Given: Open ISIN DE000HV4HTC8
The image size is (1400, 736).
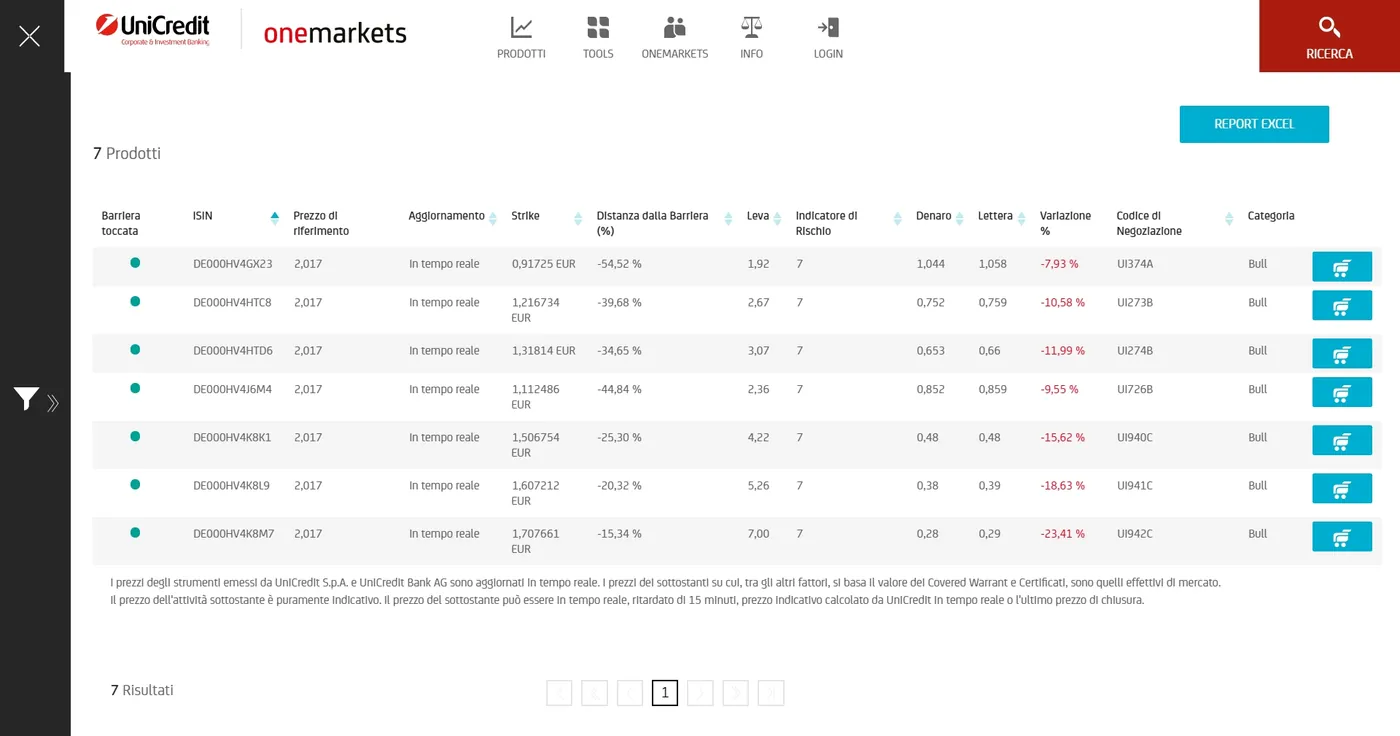Looking at the screenshot, I should click(x=232, y=302).
